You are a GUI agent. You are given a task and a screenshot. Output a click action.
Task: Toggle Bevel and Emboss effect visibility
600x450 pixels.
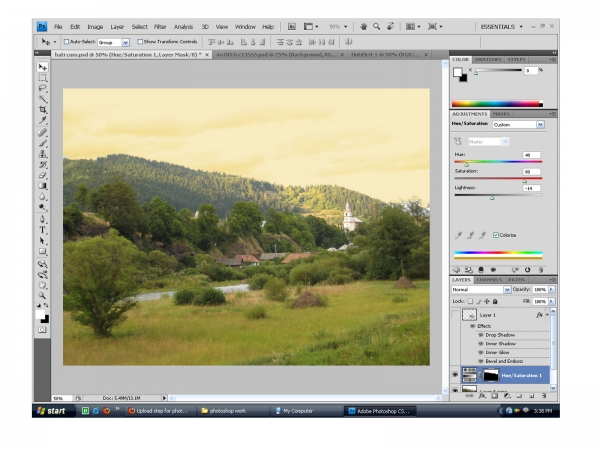tap(481, 362)
